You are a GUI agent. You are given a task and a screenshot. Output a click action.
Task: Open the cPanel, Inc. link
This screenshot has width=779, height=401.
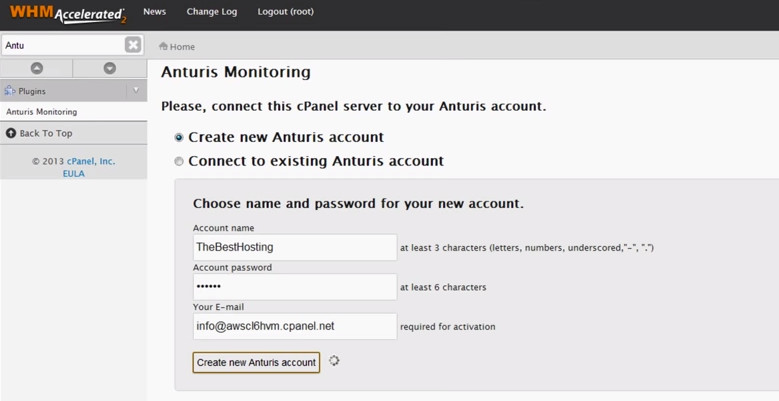(91, 161)
